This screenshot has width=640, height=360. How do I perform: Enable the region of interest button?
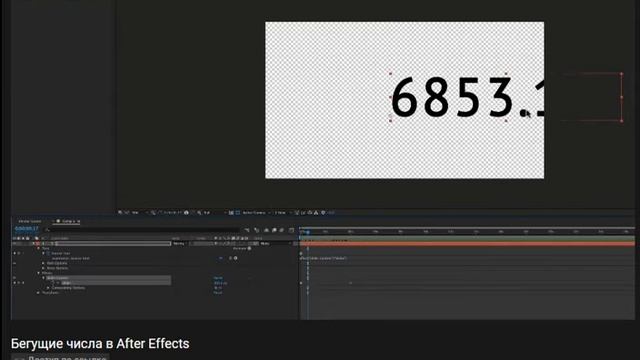click(x=231, y=213)
